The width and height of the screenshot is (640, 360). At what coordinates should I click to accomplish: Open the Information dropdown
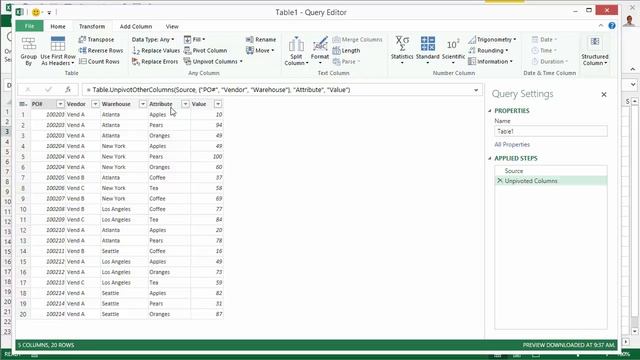tap(490, 62)
